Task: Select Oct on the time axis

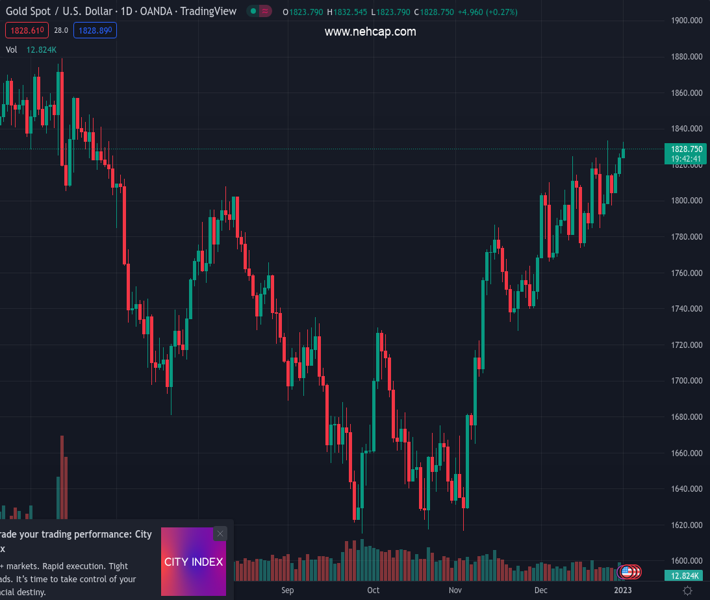Action: [373, 590]
